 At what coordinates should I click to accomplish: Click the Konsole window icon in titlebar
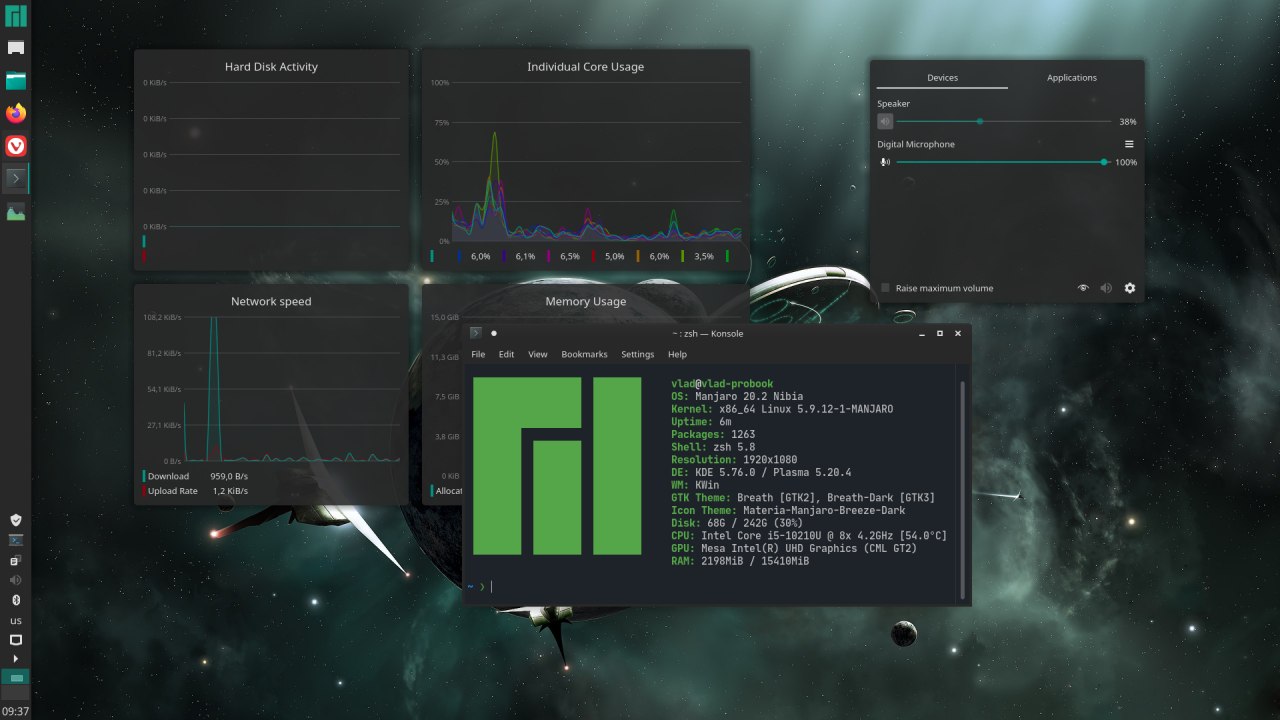pos(476,333)
